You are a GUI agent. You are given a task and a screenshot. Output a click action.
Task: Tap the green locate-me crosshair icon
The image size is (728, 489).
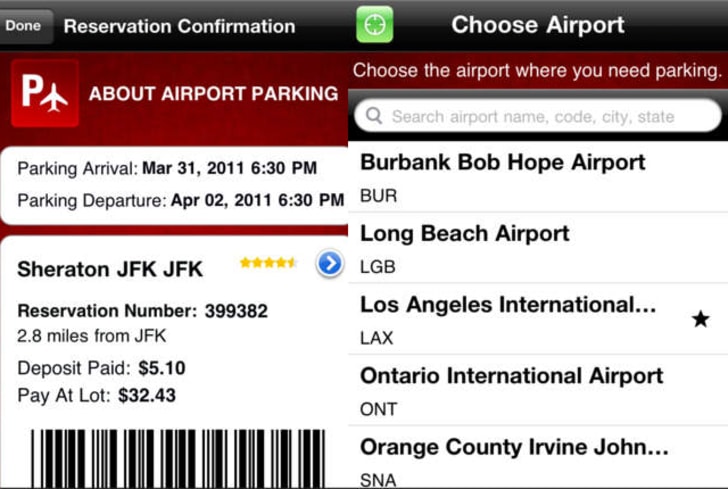click(x=374, y=25)
